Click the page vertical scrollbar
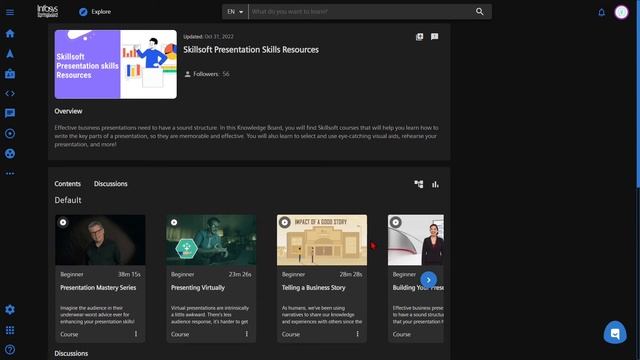This screenshot has height=360, width=640. point(638,94)
